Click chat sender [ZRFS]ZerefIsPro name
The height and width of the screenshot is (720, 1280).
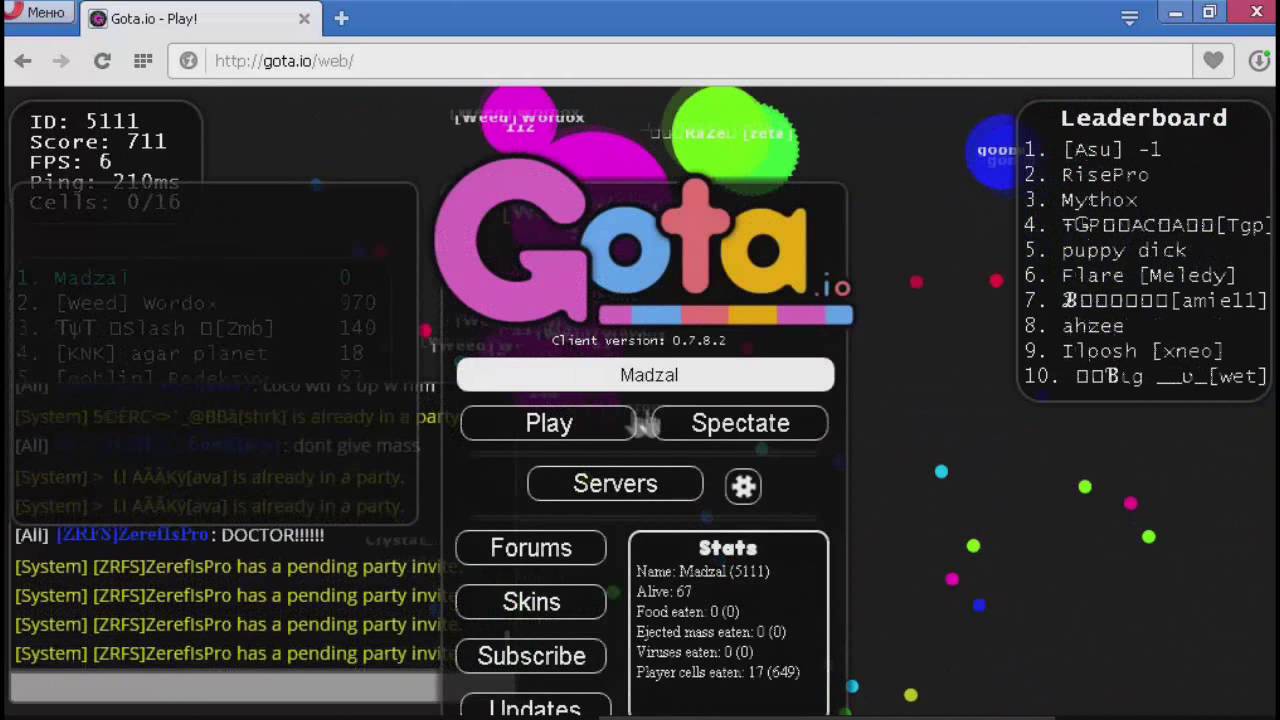click(133, 535)
